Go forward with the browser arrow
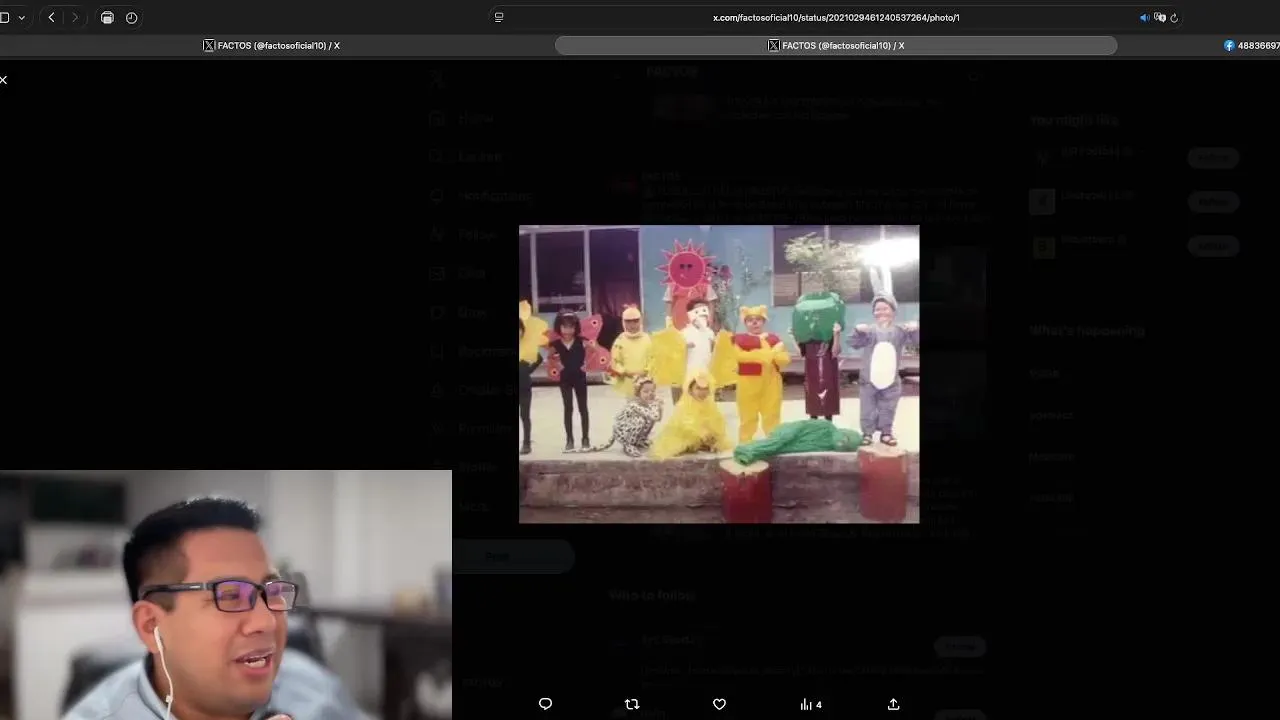Screen dimensions: 1280x720 coord(75,17)
